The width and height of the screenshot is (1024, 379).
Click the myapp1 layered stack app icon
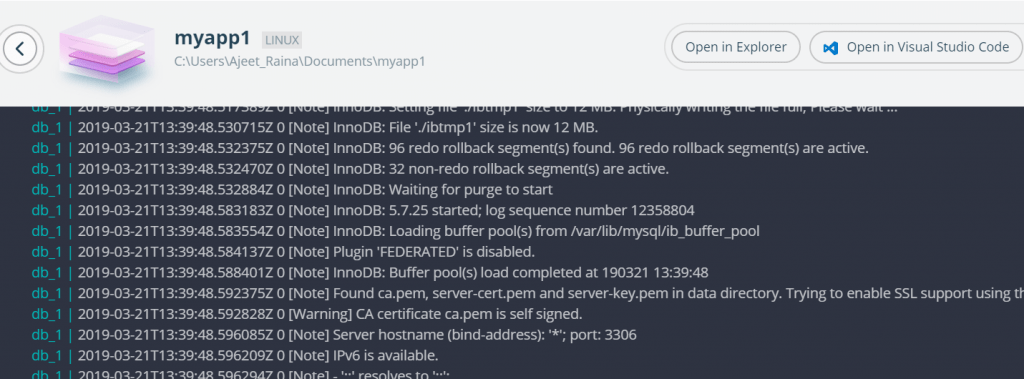(107, 49)
